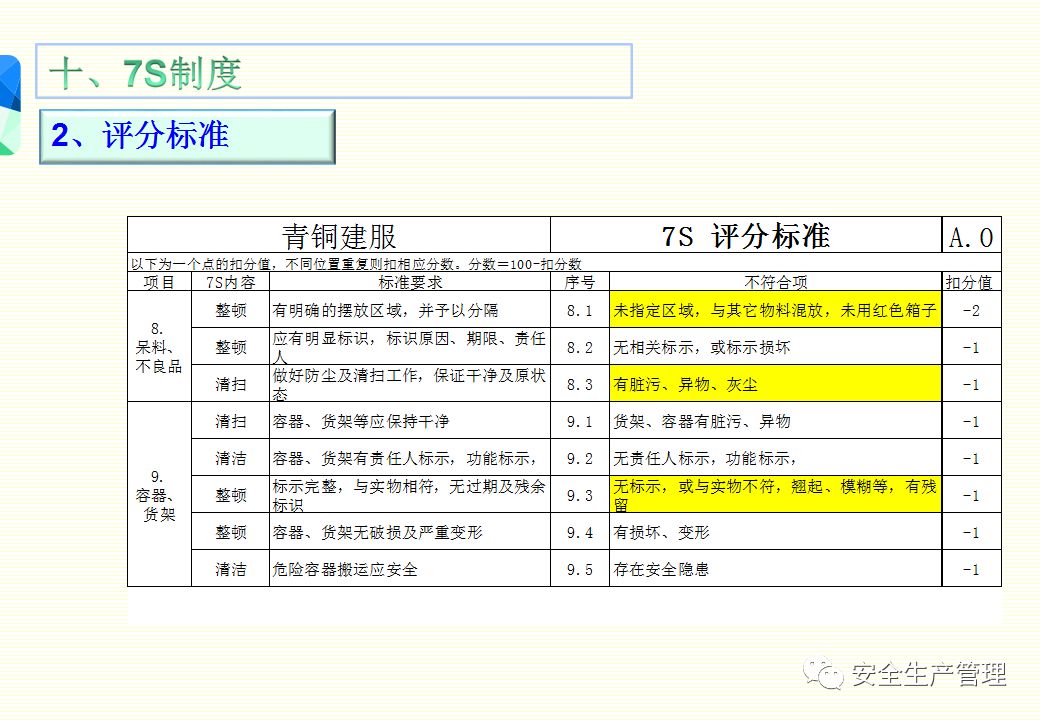Viewport: 1040px width, 720px height.
Task: Click "整顿" in row 8.1
Action: (230, 310)
